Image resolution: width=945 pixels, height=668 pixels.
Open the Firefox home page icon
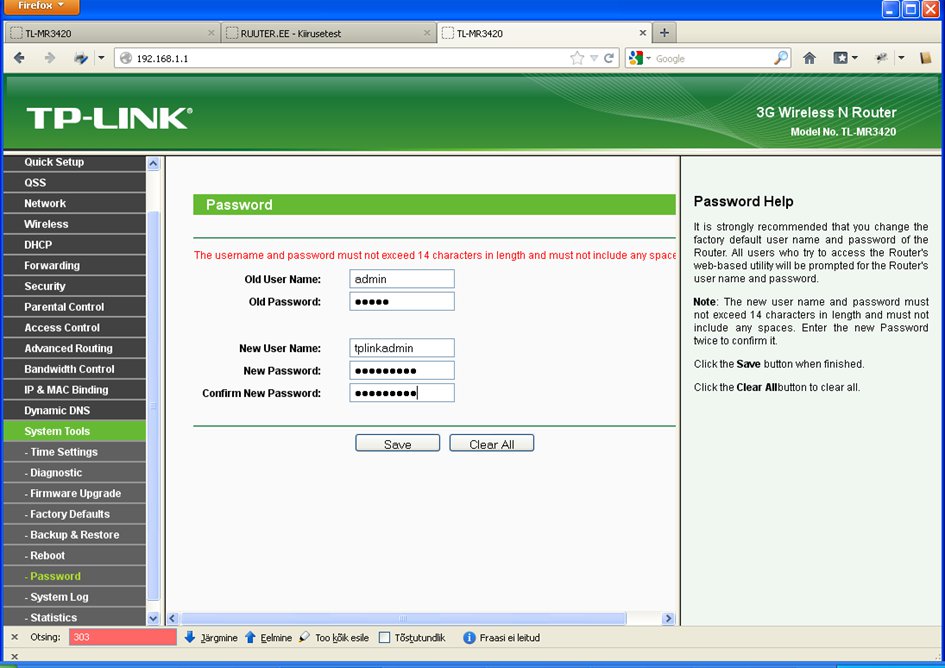(x=809, y=58)
